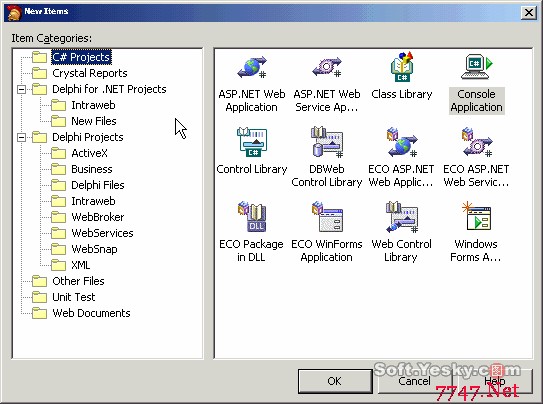Select the Unit Test category label

tap(73, 297)
